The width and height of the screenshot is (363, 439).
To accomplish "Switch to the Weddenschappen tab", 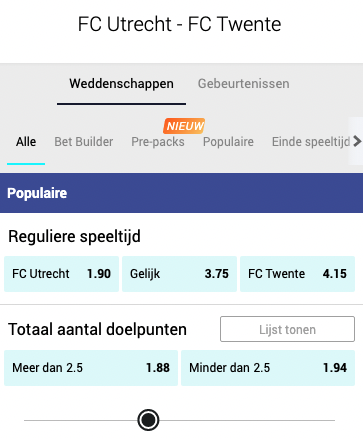I will pyautogui.click(x=121, y=84).
